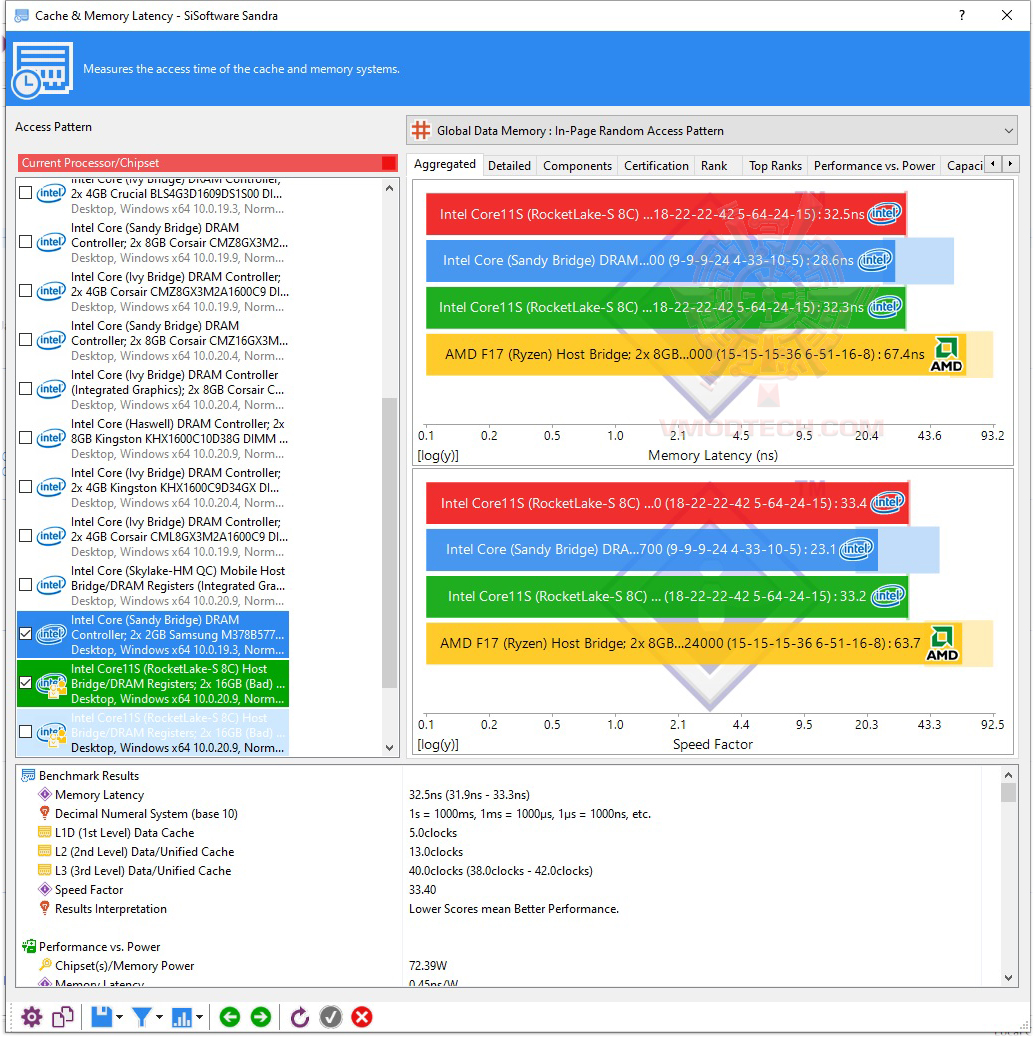Click the red RocketLake 32.5ns latency bar

point(666,214)
